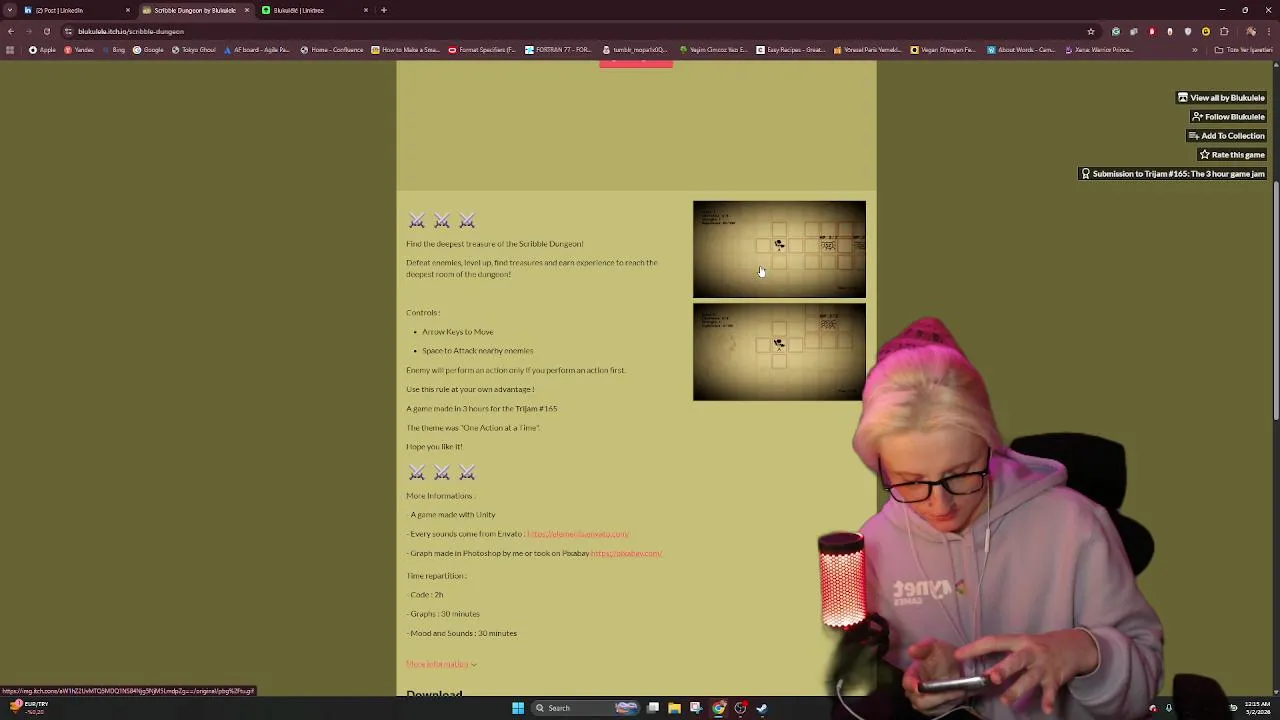Open the taskbar clock and date
1280x720 pixels.
pyautogui.click(x=1257, y=708)
